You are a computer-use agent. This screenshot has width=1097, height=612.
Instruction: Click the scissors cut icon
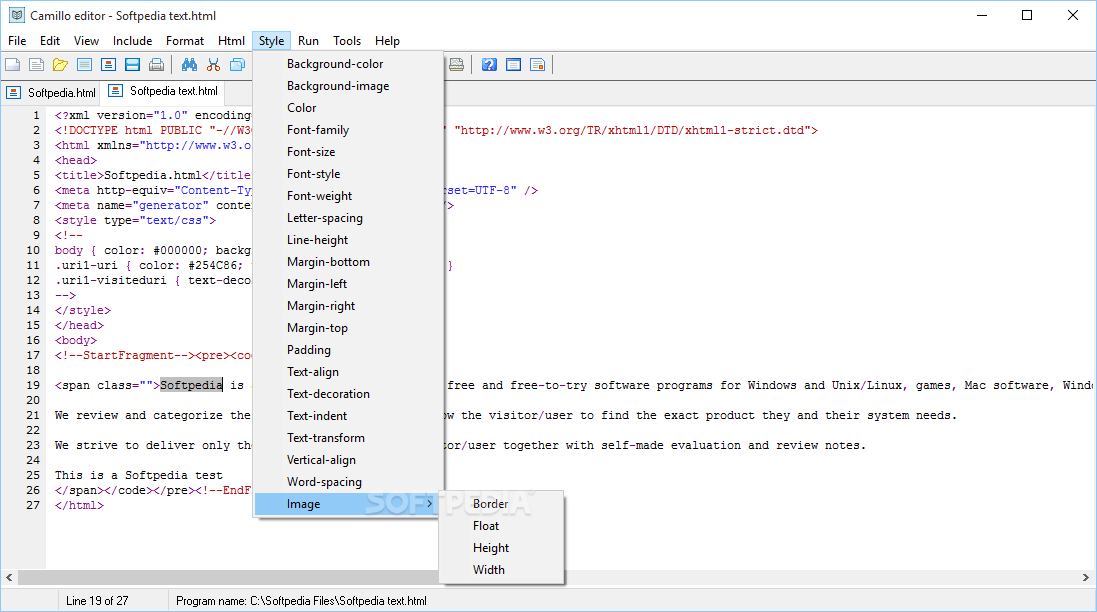(x=213, y=65)
